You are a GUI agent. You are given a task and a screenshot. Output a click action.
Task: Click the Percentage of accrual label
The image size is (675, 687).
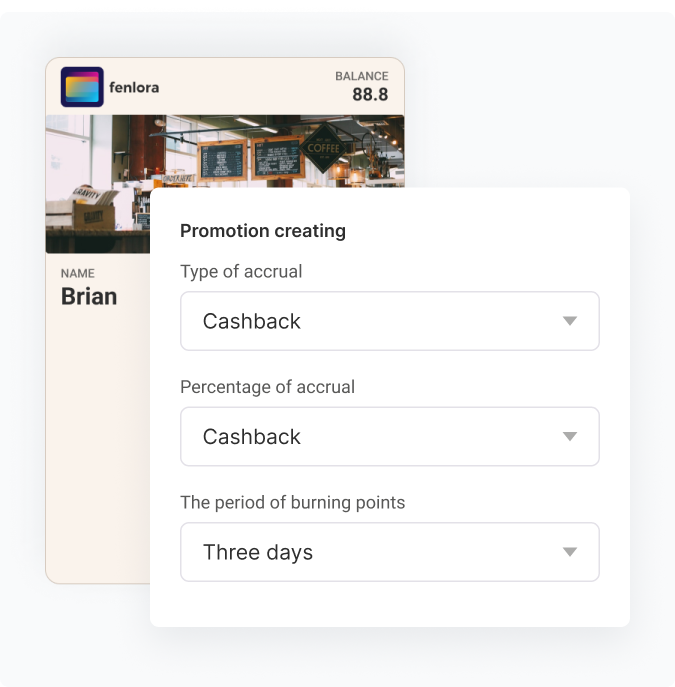pos(267,387)
